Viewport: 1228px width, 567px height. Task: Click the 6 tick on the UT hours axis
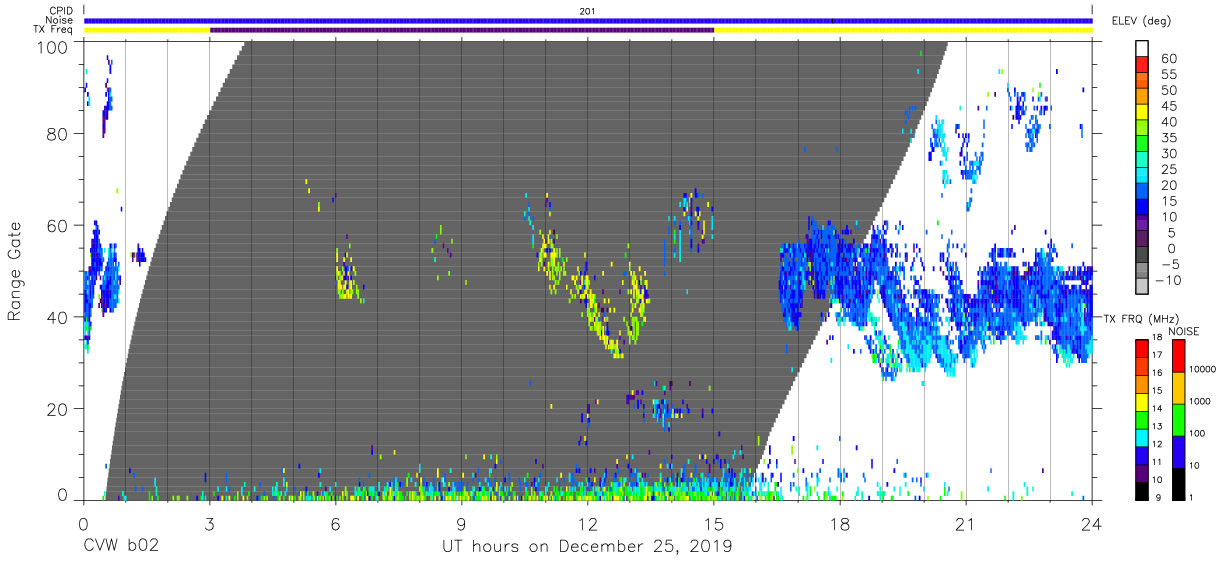pyautogui.click(x=335, y=523)
